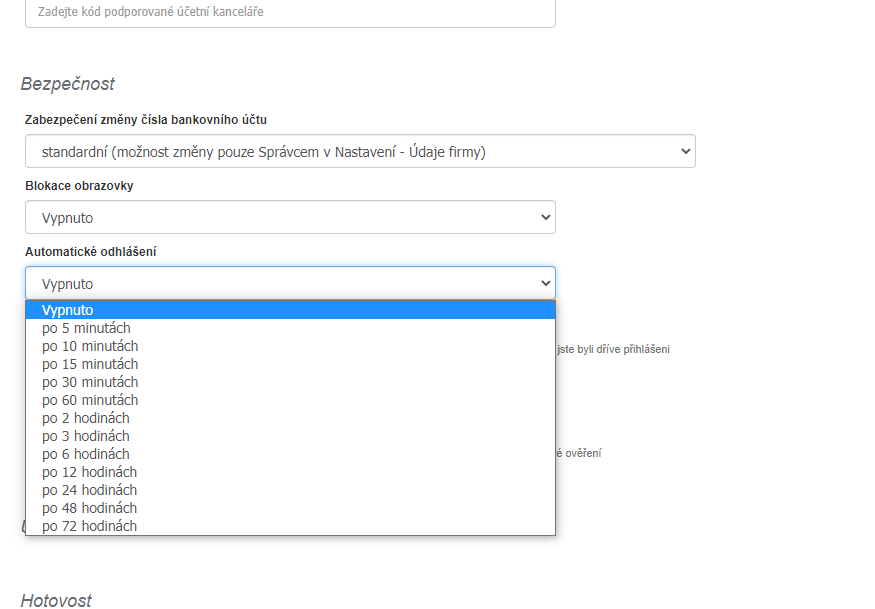This screenshot has height=609, width=875.
Task: Collapse the "Automatické odhlášení" dropdown
Action: [290, 283]
